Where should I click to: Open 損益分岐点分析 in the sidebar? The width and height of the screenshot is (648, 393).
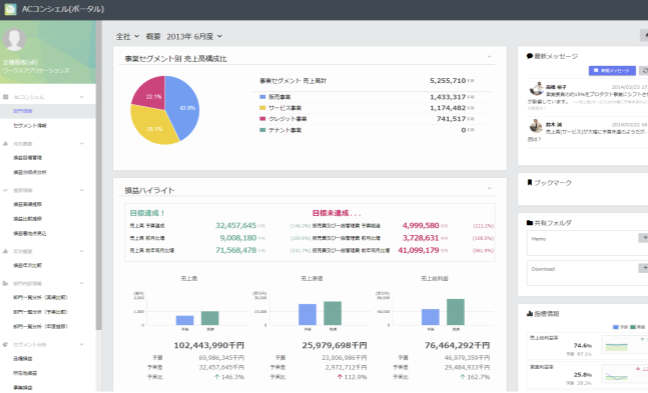point(30,172)
